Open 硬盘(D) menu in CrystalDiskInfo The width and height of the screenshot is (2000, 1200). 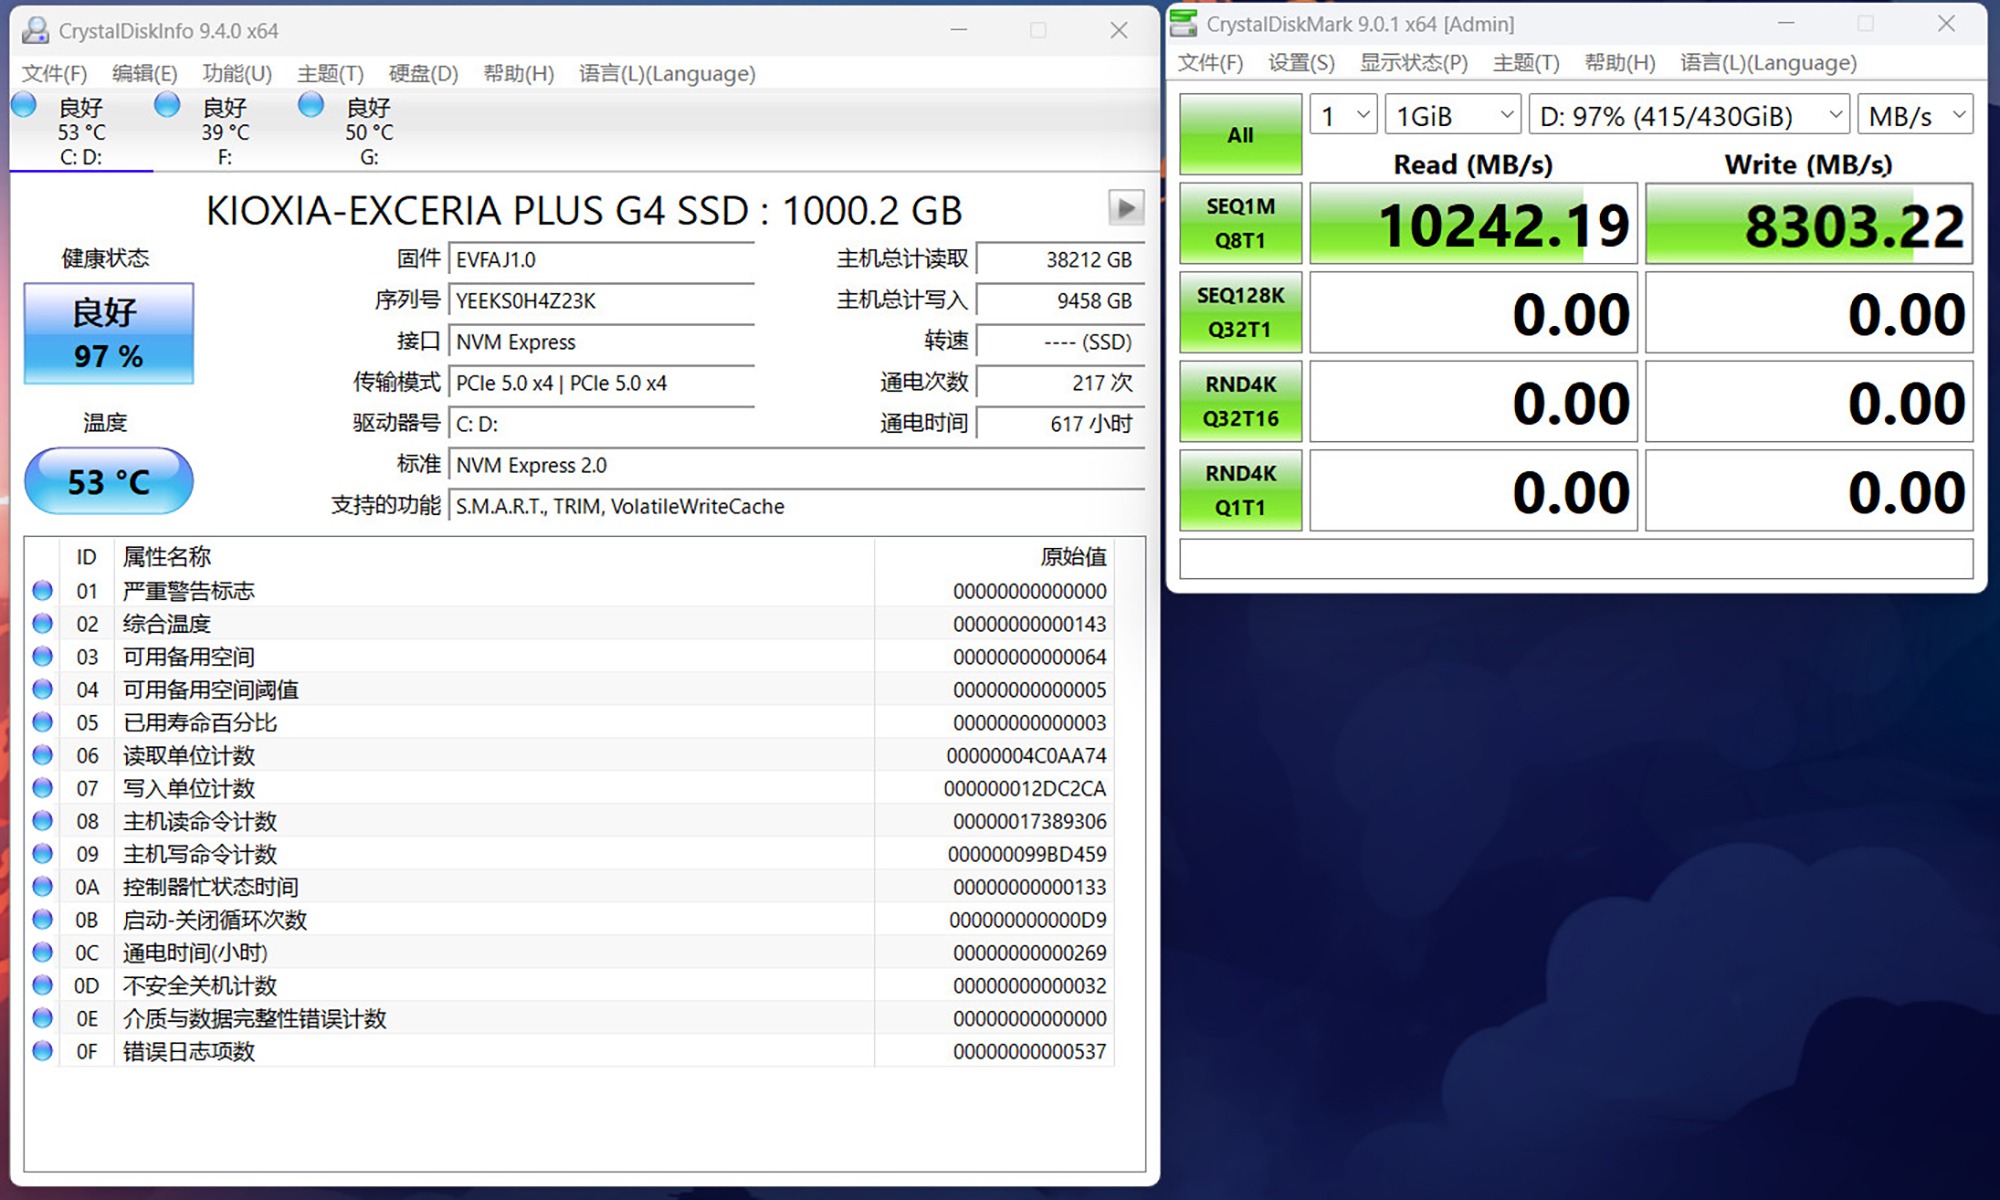tap(423, 74)
